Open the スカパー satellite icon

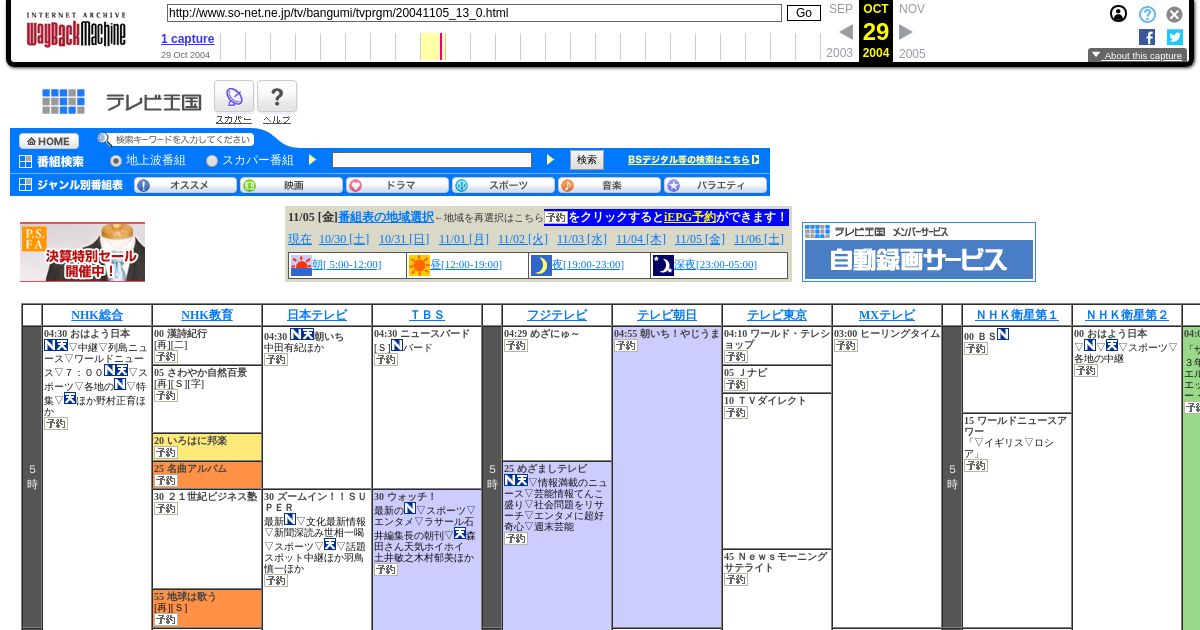234,97
